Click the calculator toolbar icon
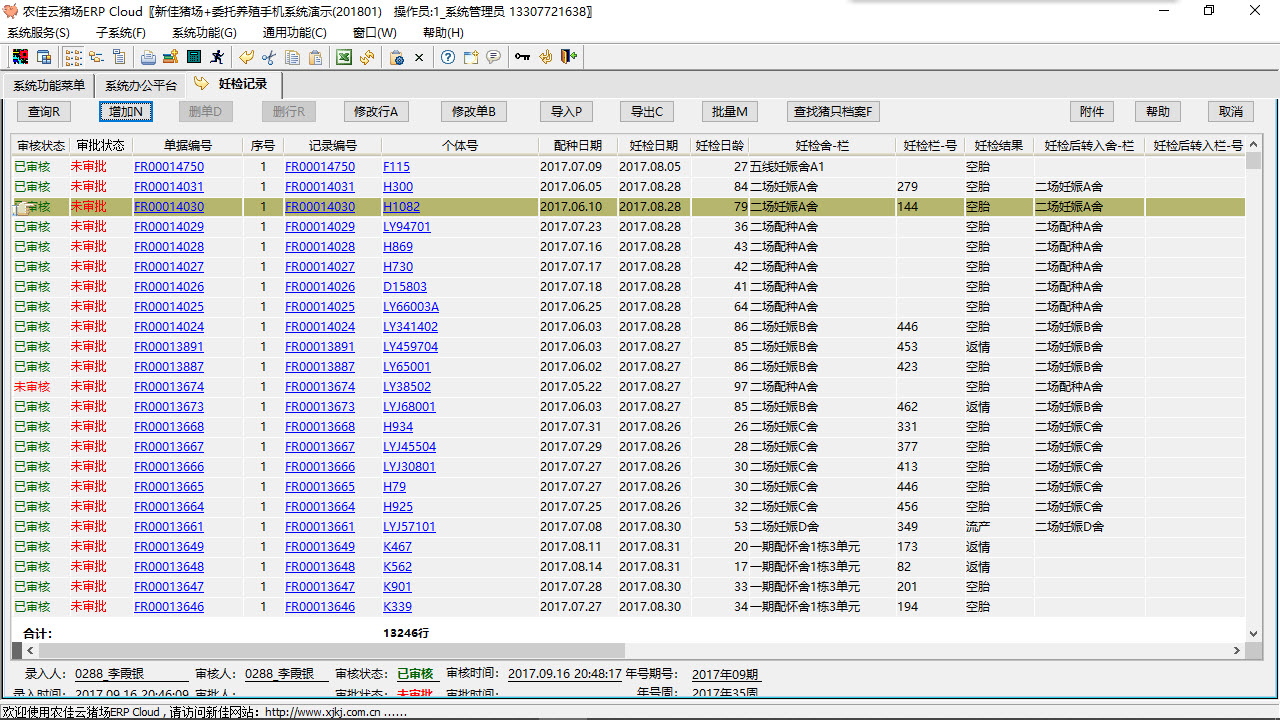Image resolution: width=1280 pixels, height=720 pixels. pyautogui.click(x=196, y=57)
